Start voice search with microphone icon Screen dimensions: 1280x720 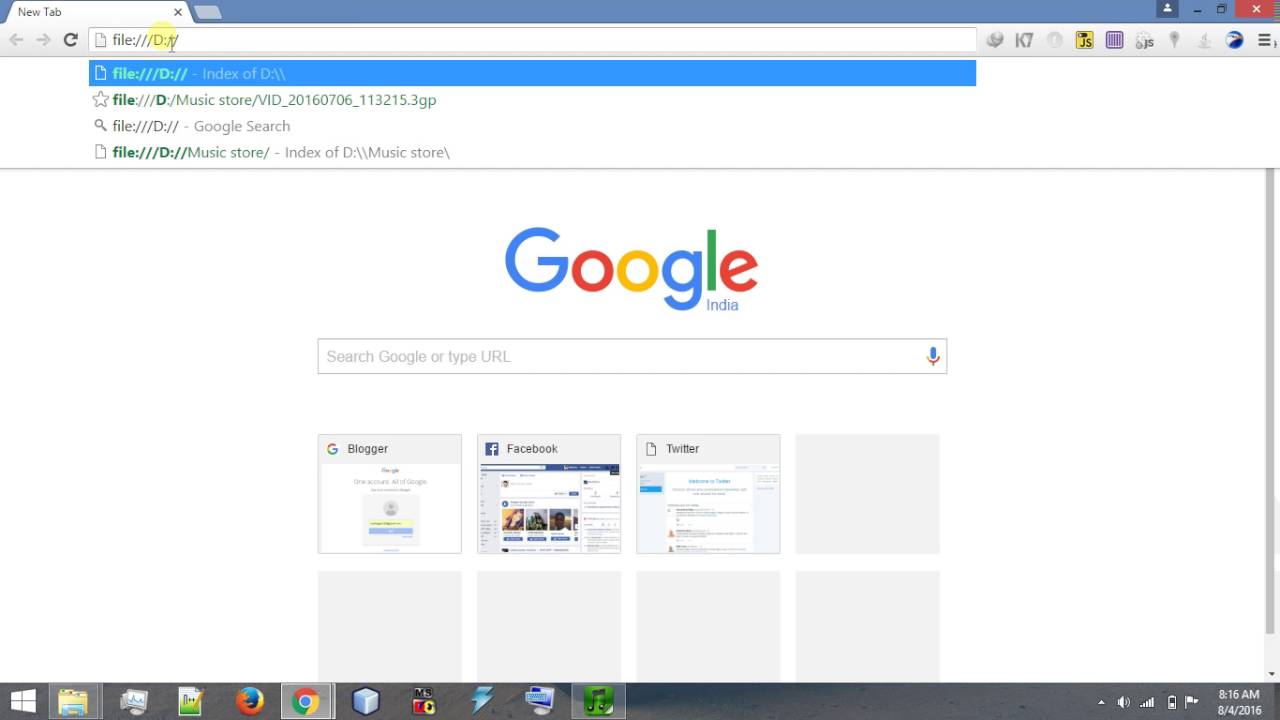(932, 356)
